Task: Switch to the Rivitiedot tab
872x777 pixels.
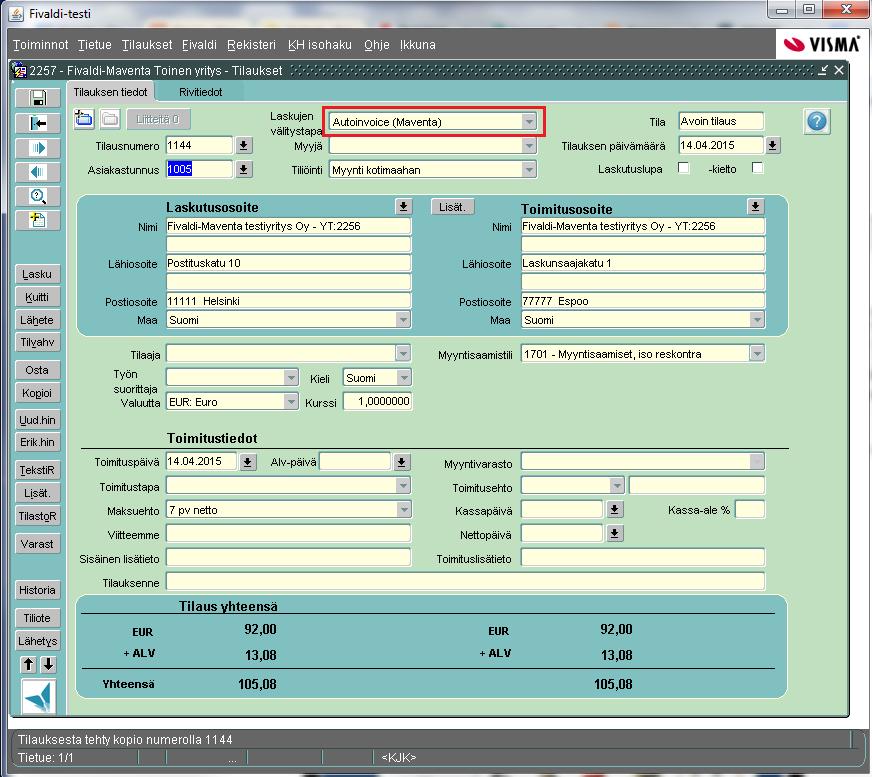Action: tap(200, 92)
